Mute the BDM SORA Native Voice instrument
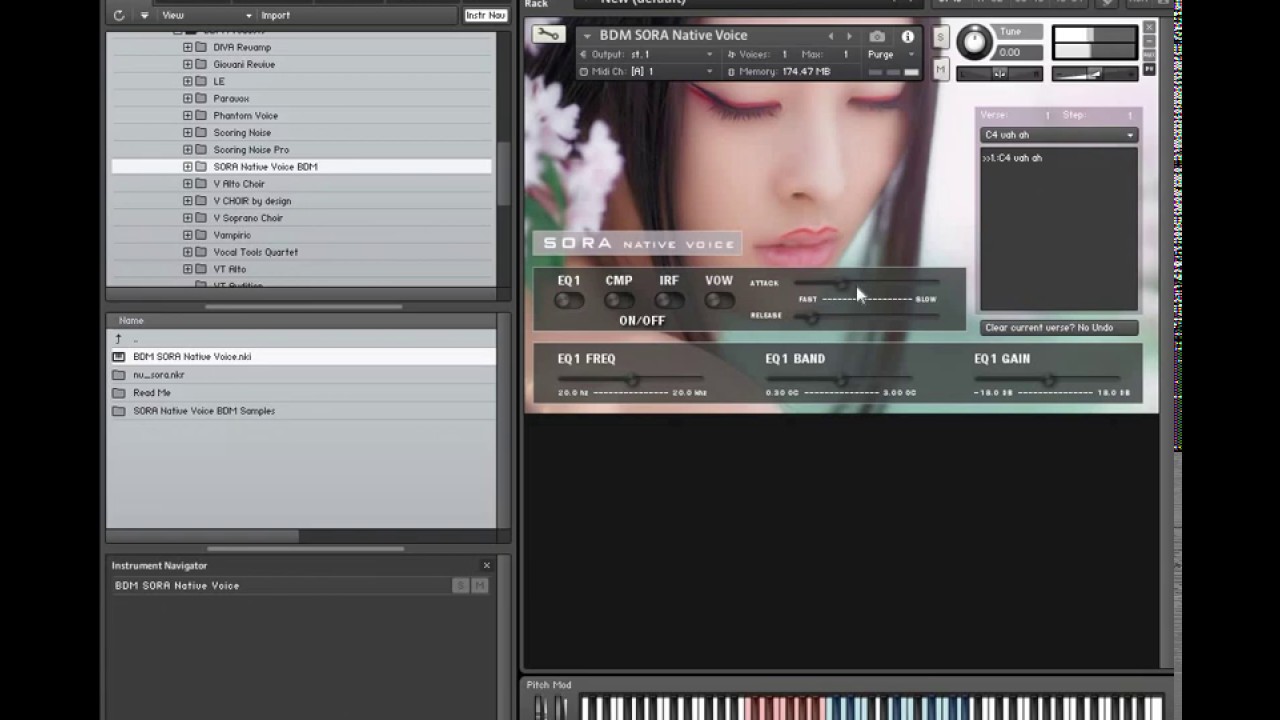1280x720 pixels. pos(940,68)
